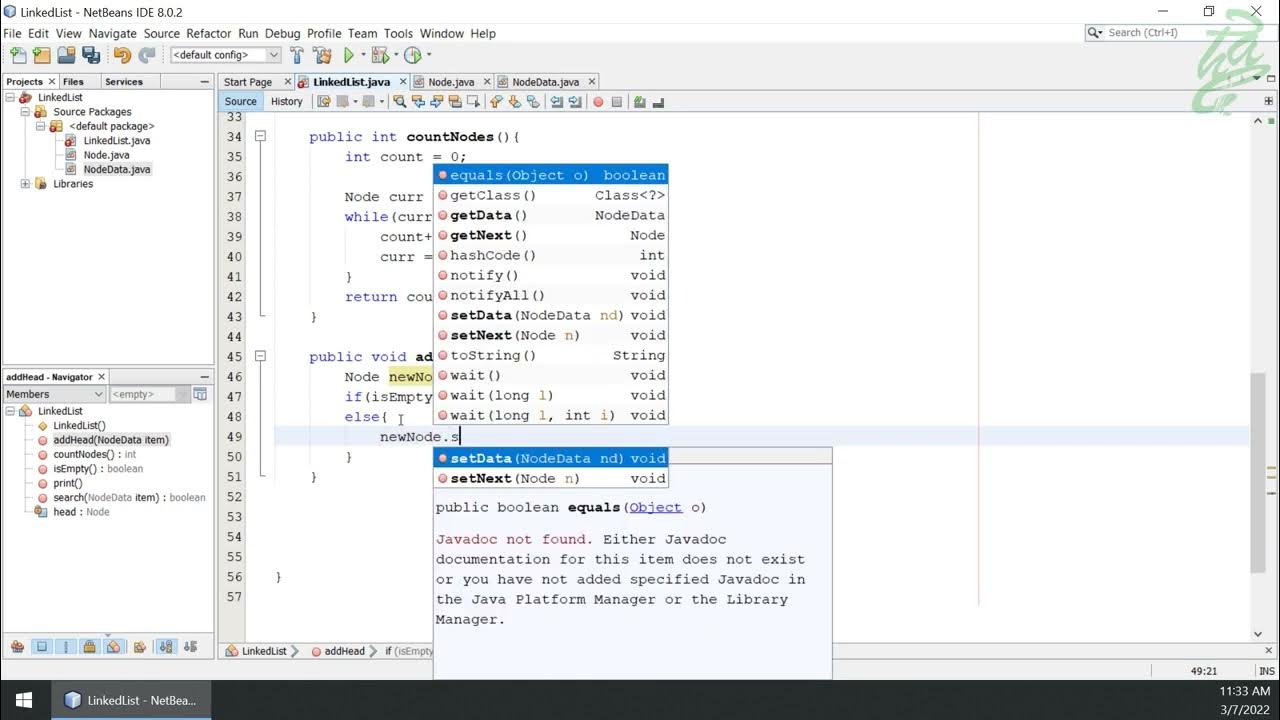Screen dimensions: 1280x720
Task: Click the Run Project green arrow
Action: point(349,55)
